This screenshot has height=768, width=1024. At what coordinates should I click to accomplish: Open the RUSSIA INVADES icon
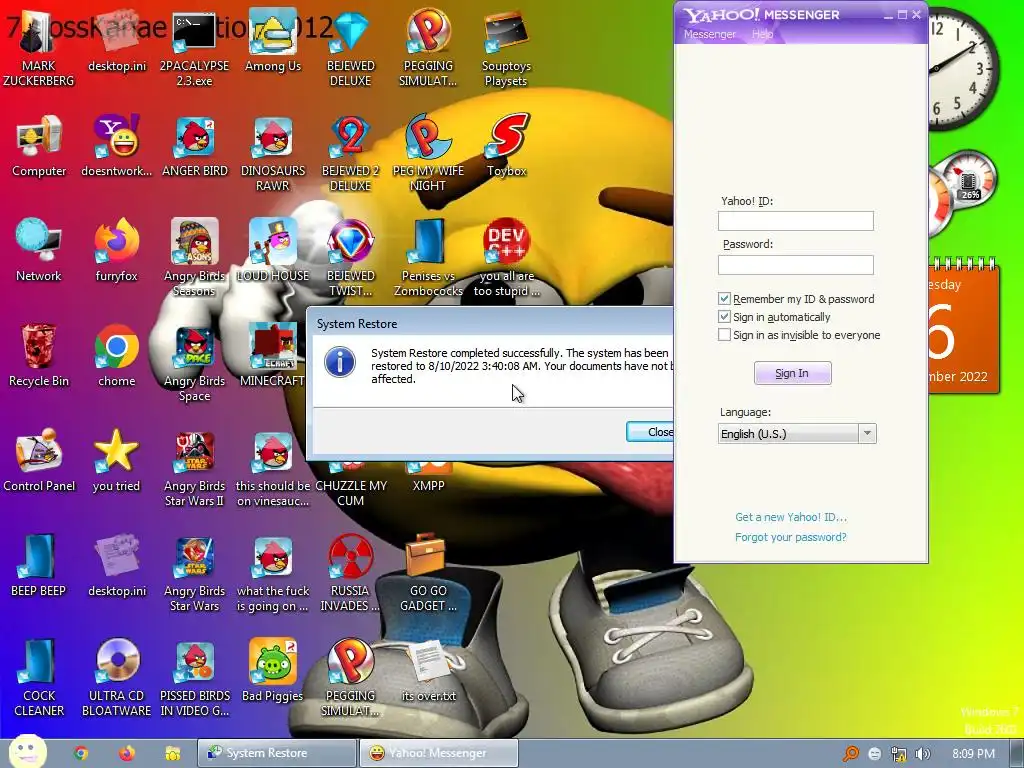pyautogui.click(x=351, y=573)
